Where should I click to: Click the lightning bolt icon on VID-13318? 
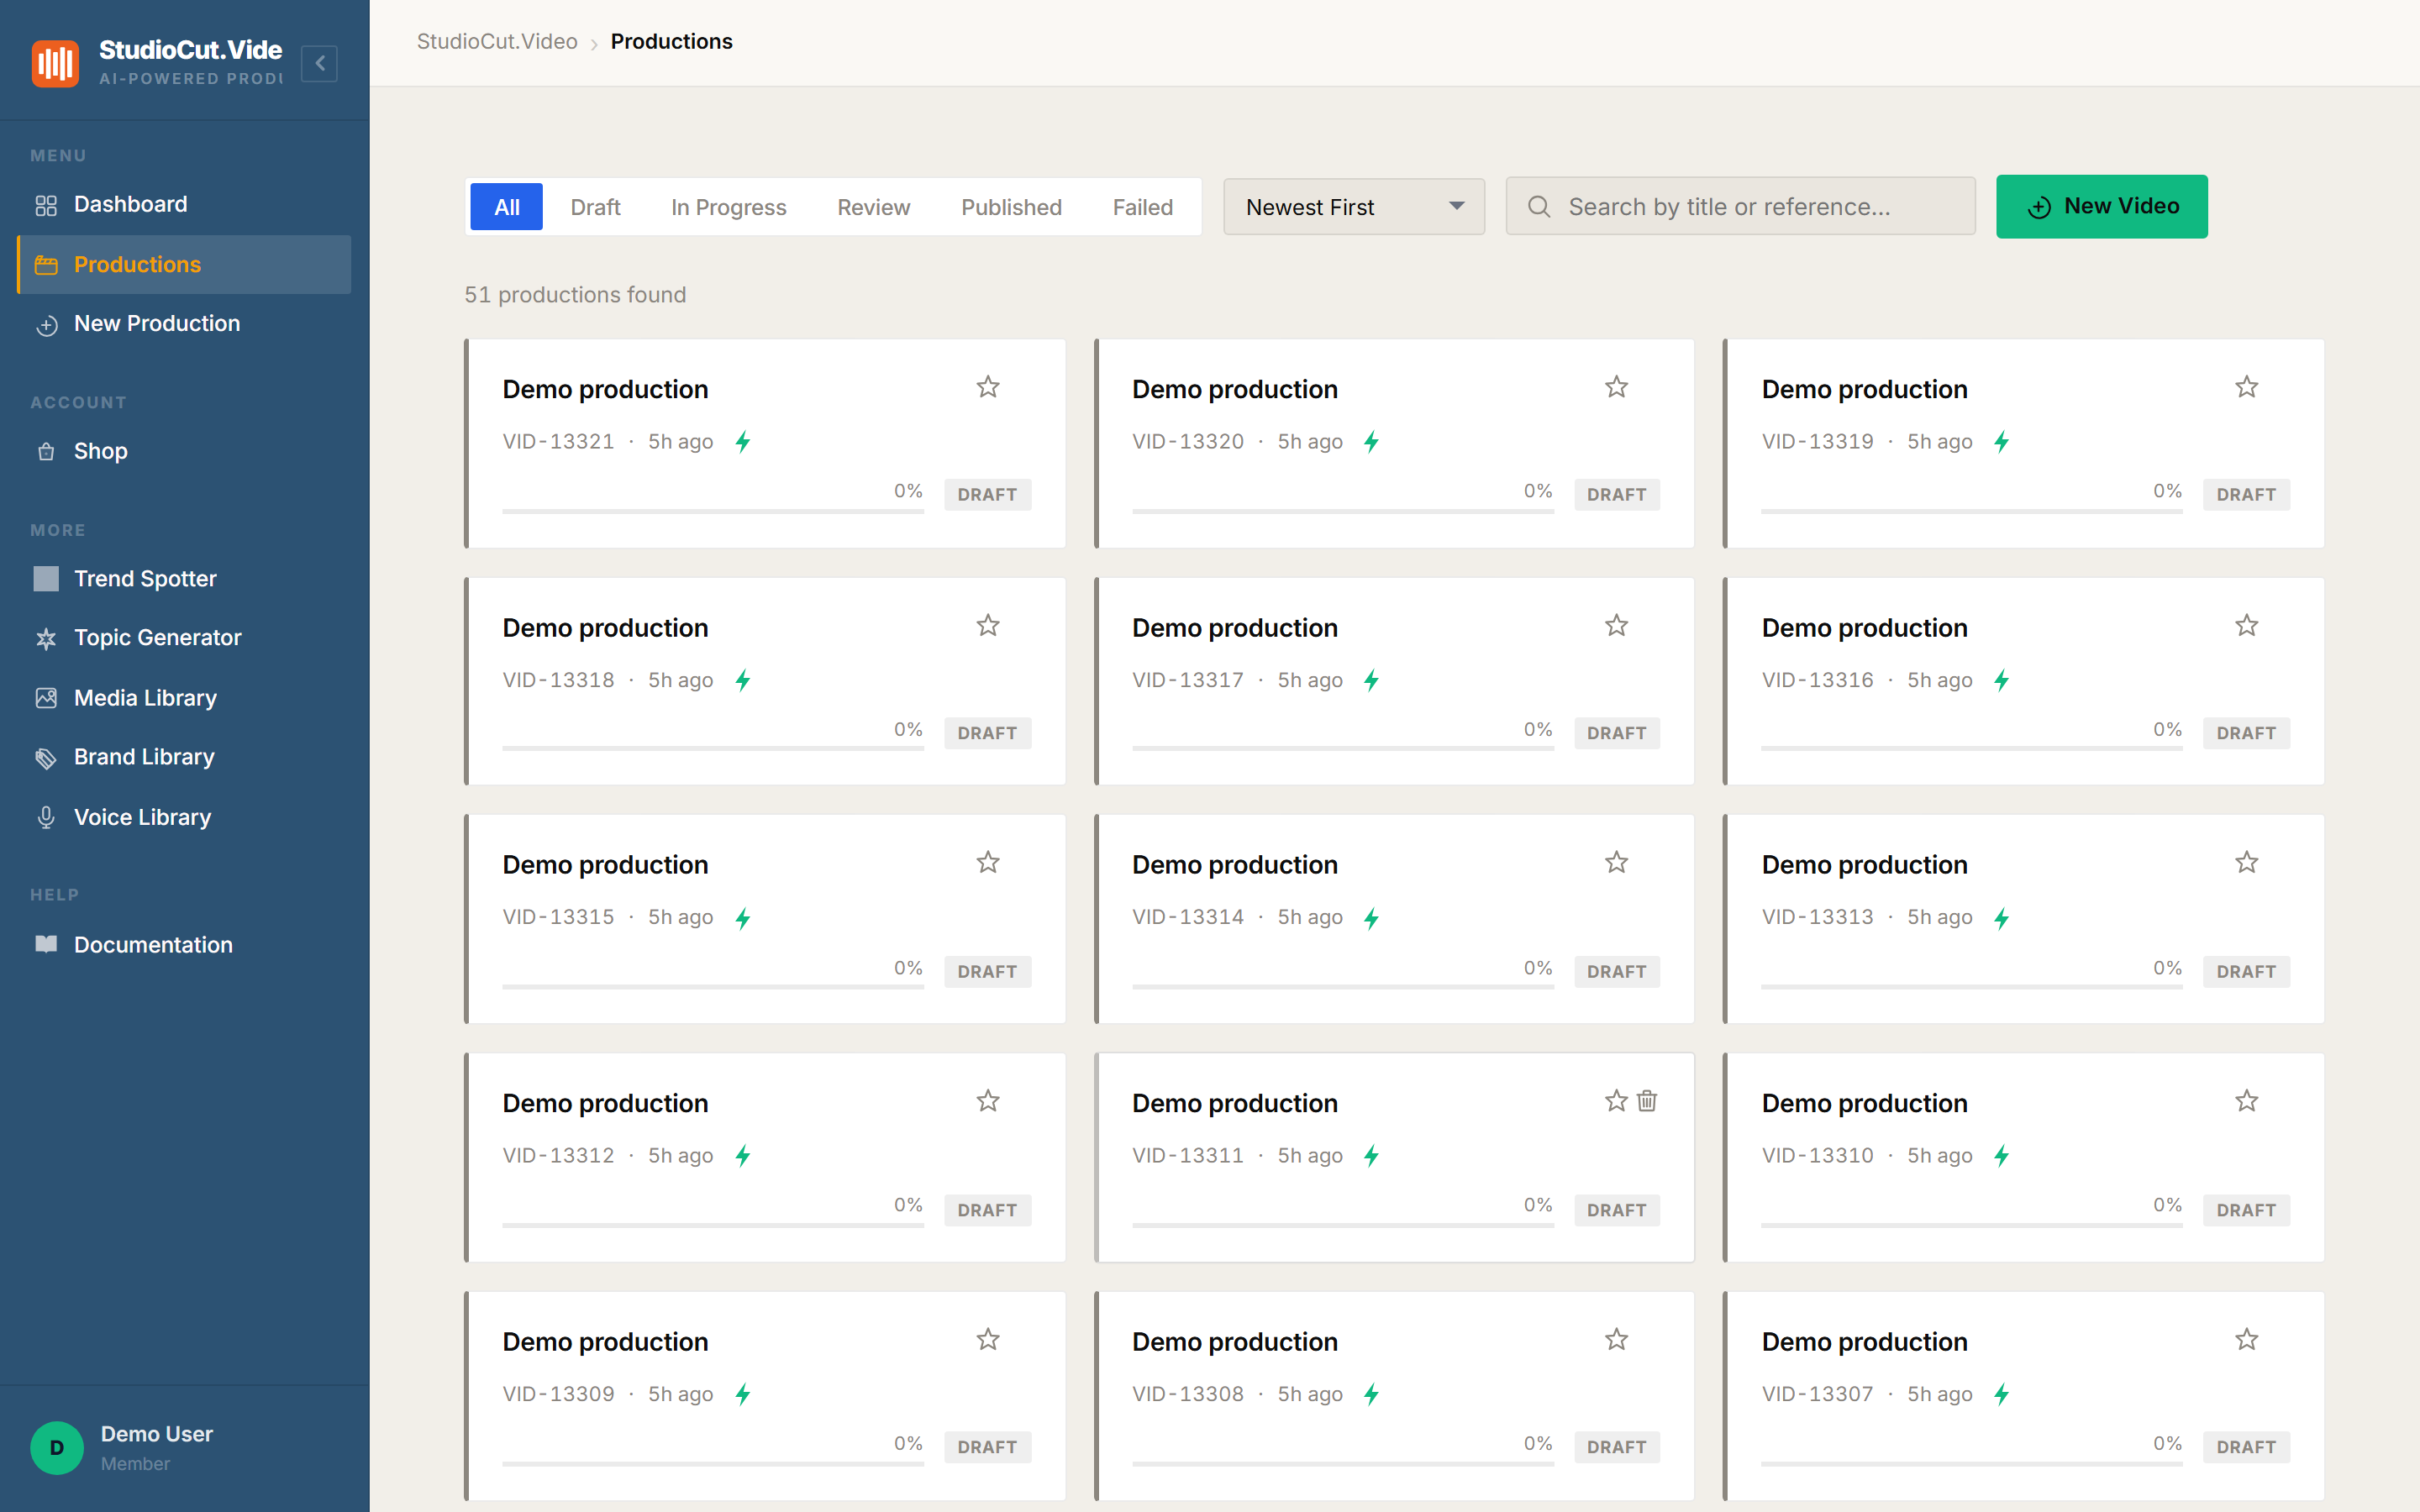743,681
